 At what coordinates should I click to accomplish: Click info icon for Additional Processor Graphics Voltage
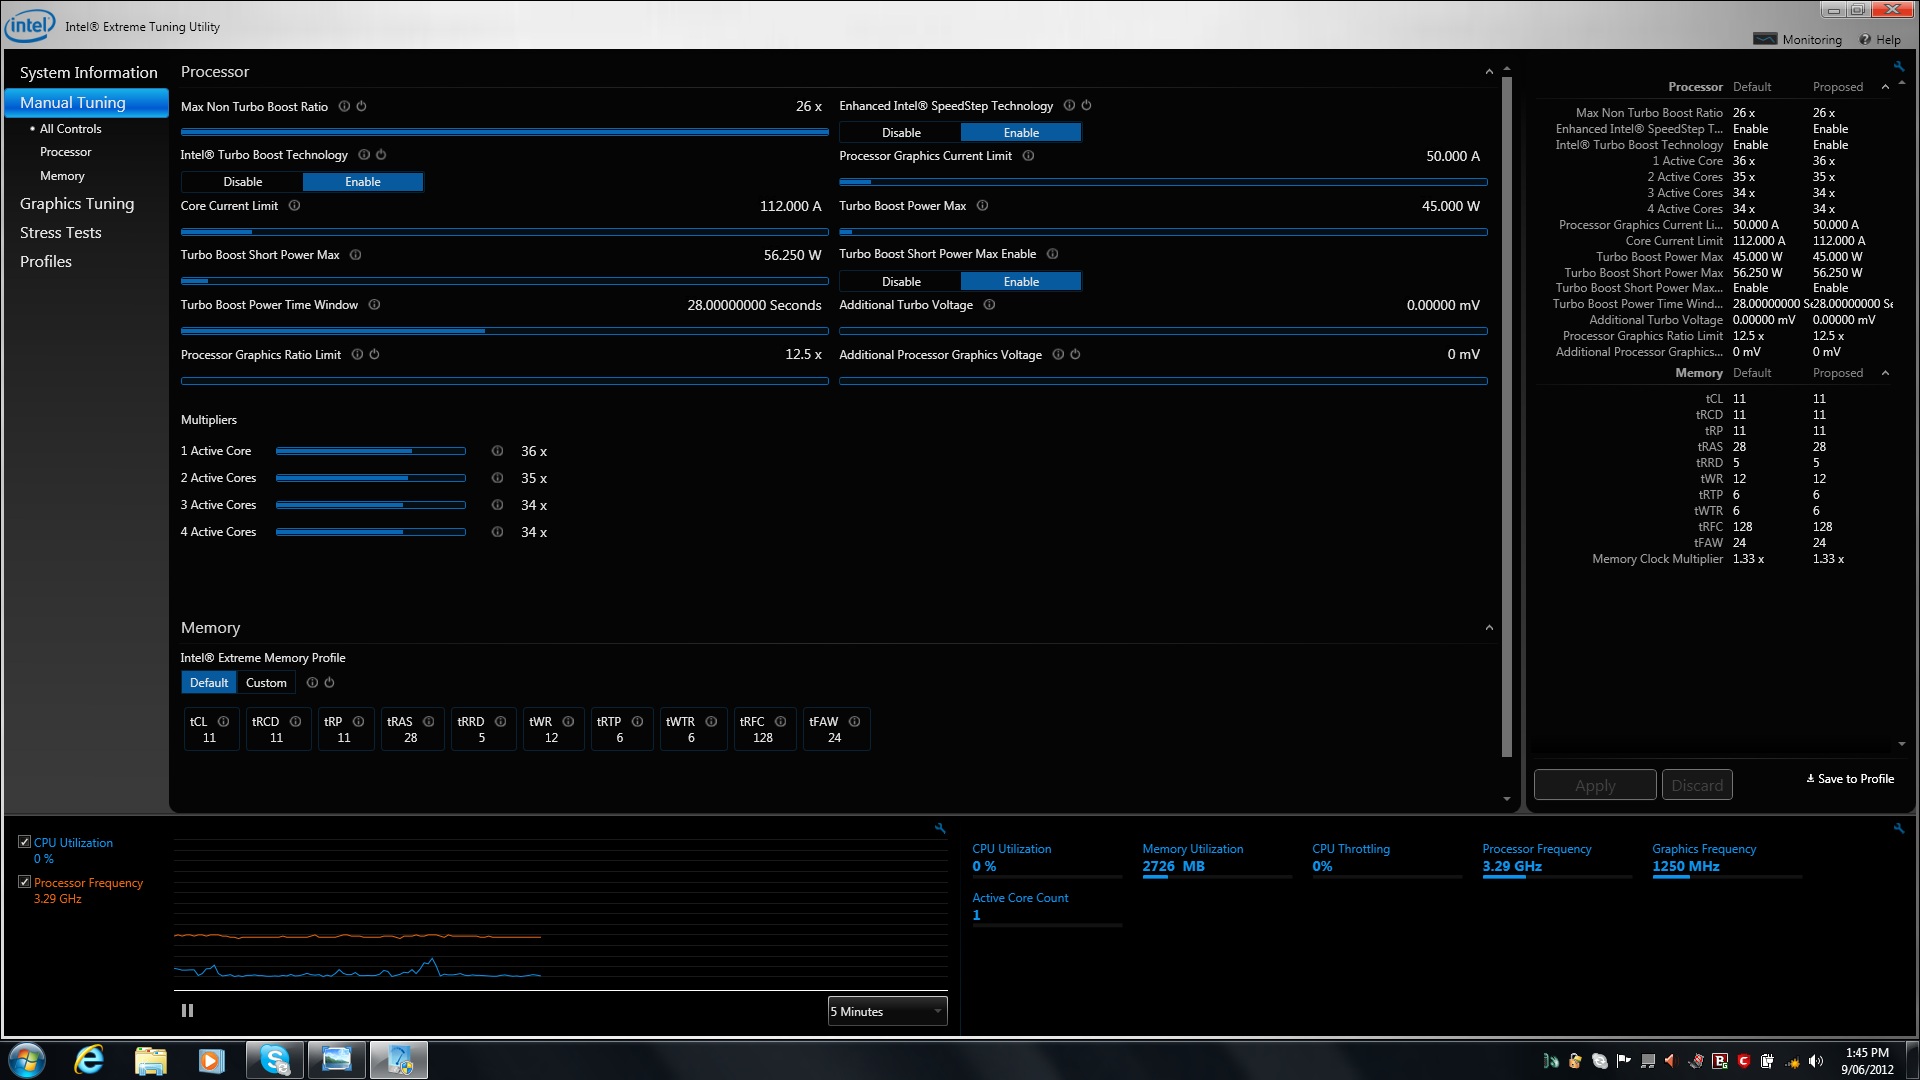click(1058, 355)
